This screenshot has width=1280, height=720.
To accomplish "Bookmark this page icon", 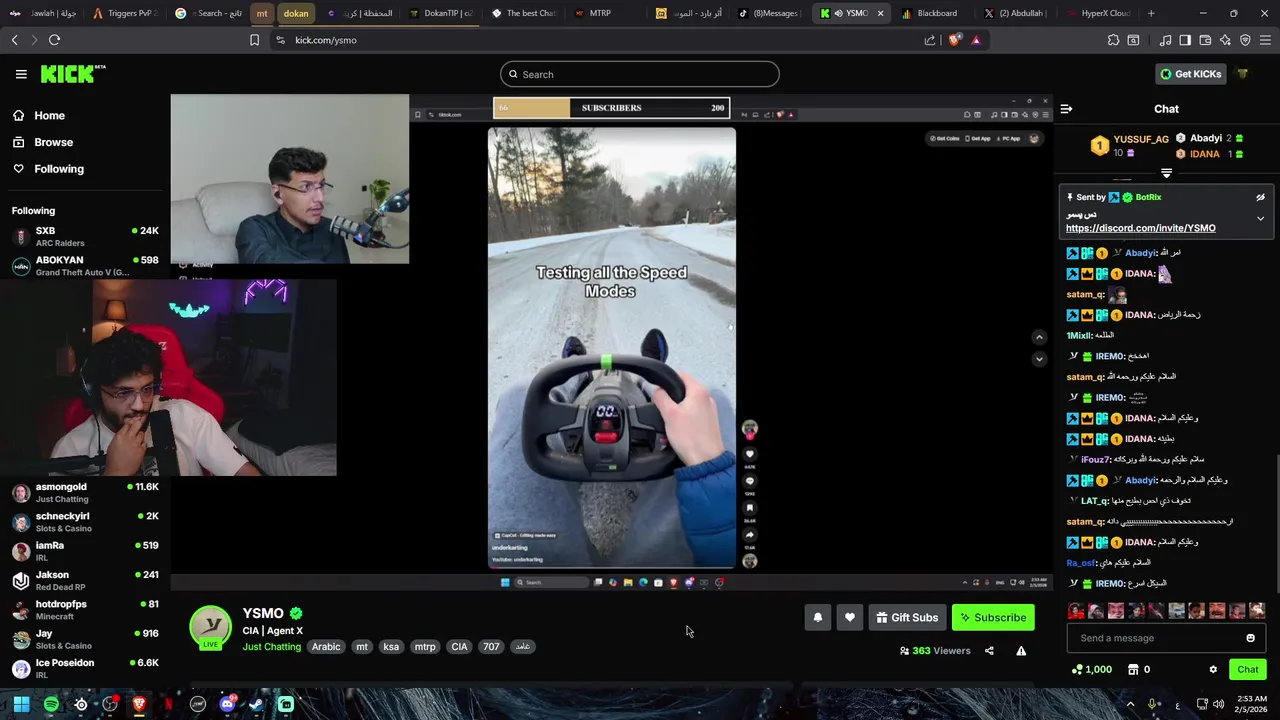I will [254, 40].
